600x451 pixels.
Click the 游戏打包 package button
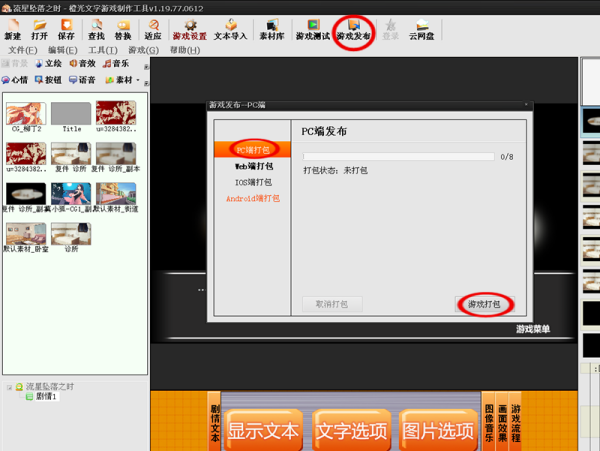484,304
